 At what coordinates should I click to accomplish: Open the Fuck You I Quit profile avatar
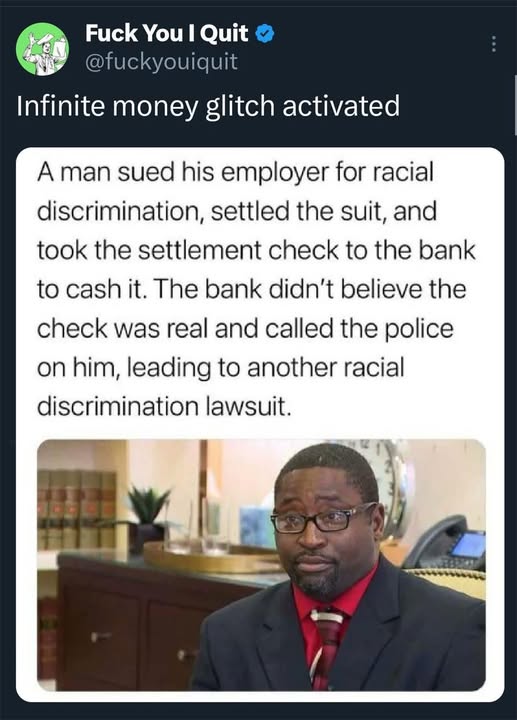42,49
